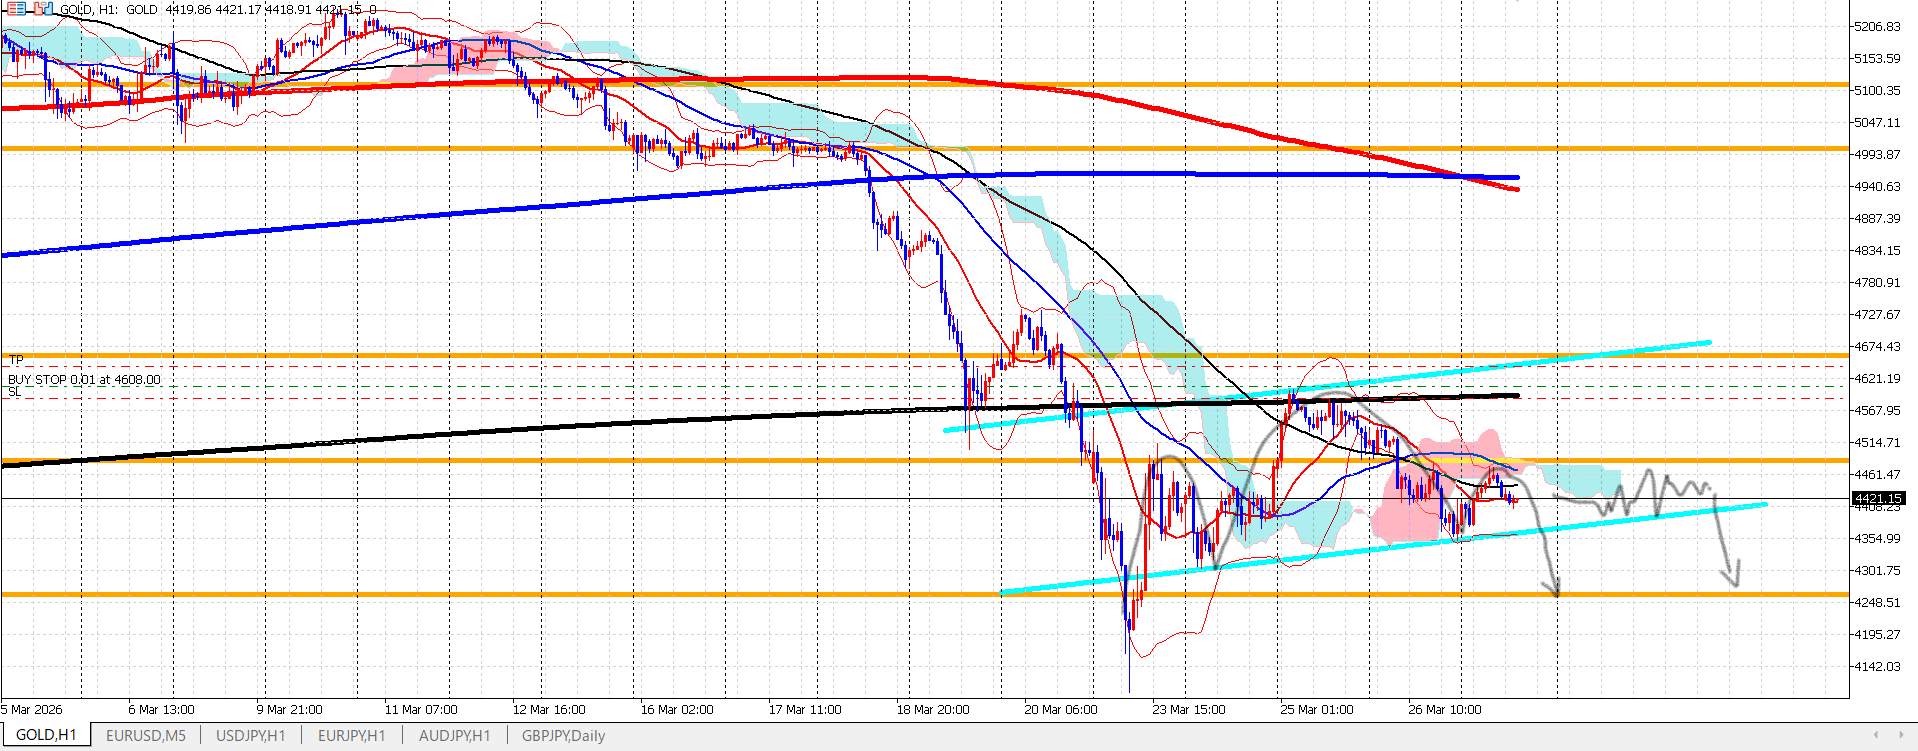Go to the AUDJPY,H1 chart tab

coord(454,736)
